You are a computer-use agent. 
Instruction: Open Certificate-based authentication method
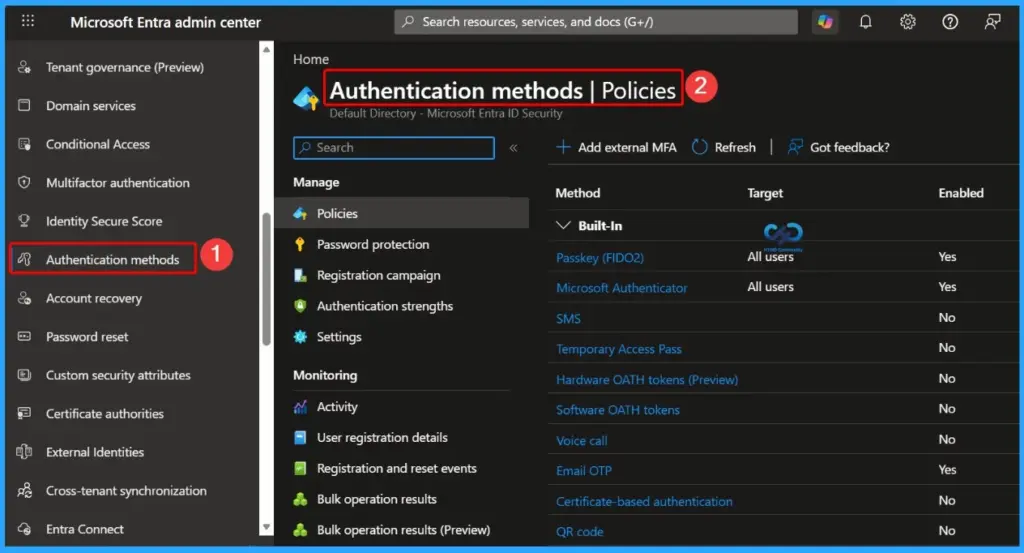[644, 501]
